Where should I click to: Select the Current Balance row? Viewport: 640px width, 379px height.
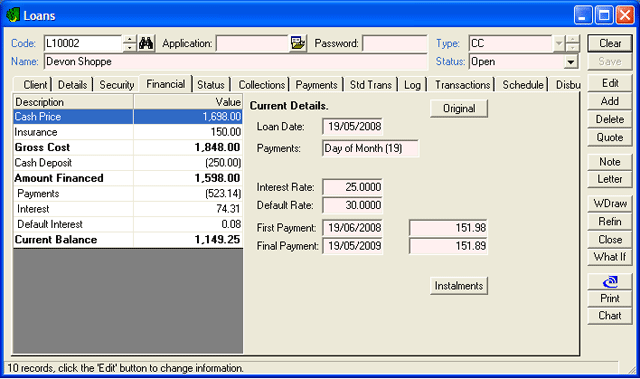coord(128,240)
